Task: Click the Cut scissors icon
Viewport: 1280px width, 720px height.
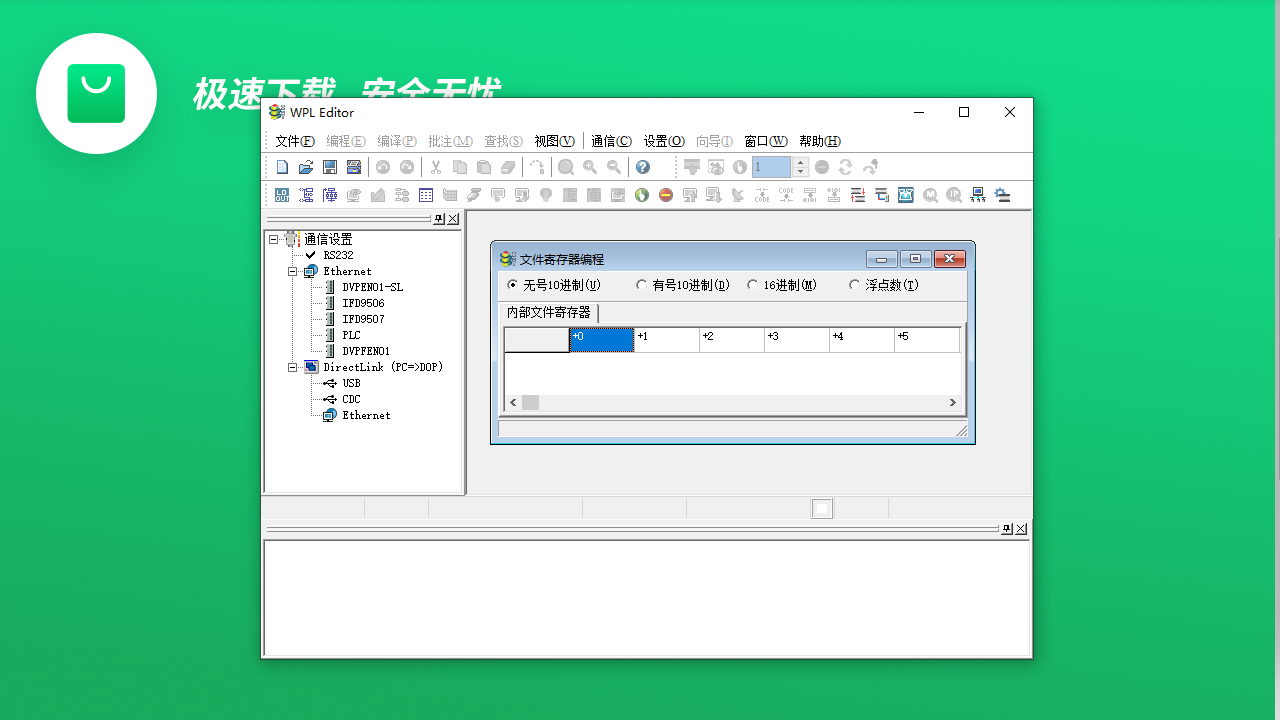Action: click(x=436, y=167)
